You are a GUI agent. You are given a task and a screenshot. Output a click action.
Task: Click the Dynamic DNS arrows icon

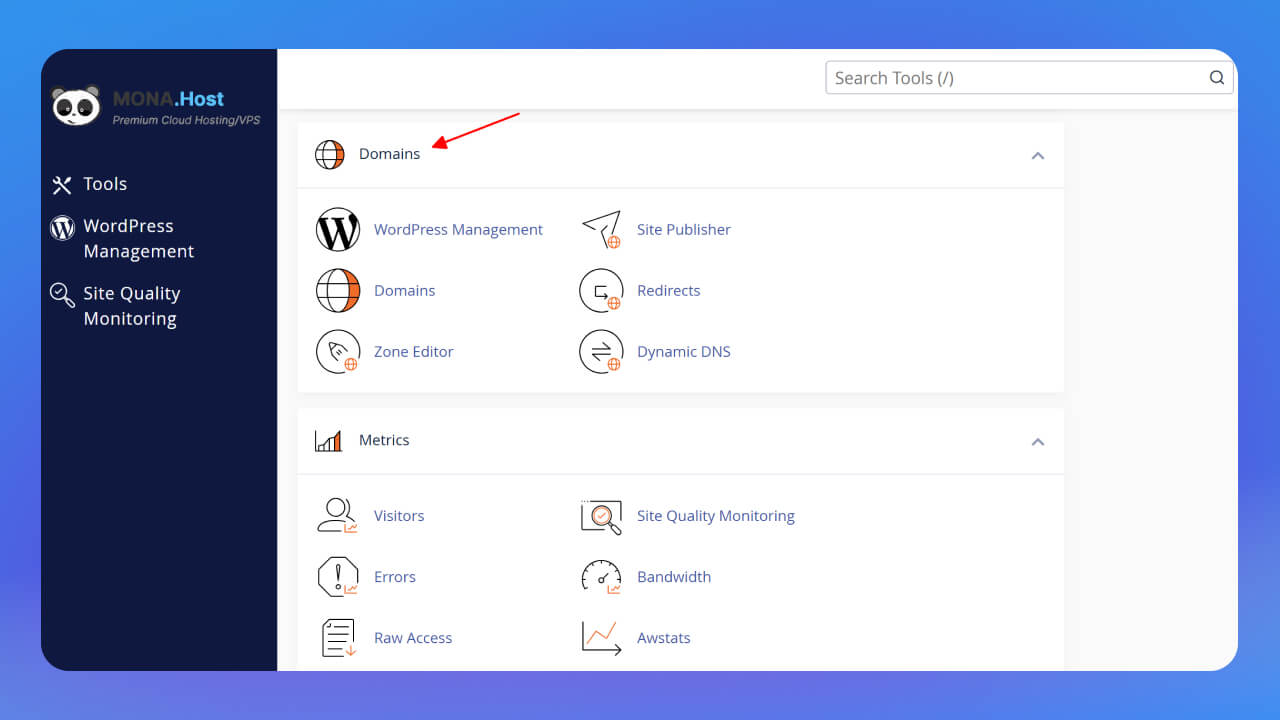pos(601,352)
